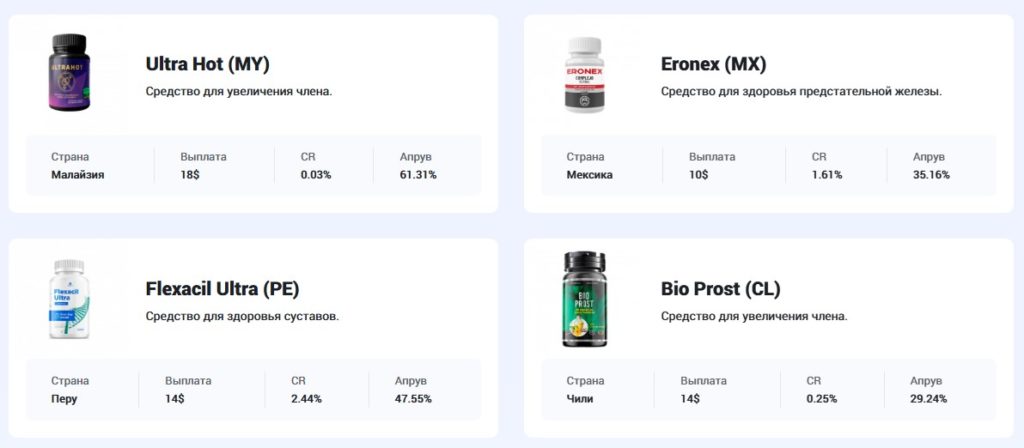Screen dimensions: 1024x448
Task: Click Eronex CR value 1.61%
Action: coord(827,175)
